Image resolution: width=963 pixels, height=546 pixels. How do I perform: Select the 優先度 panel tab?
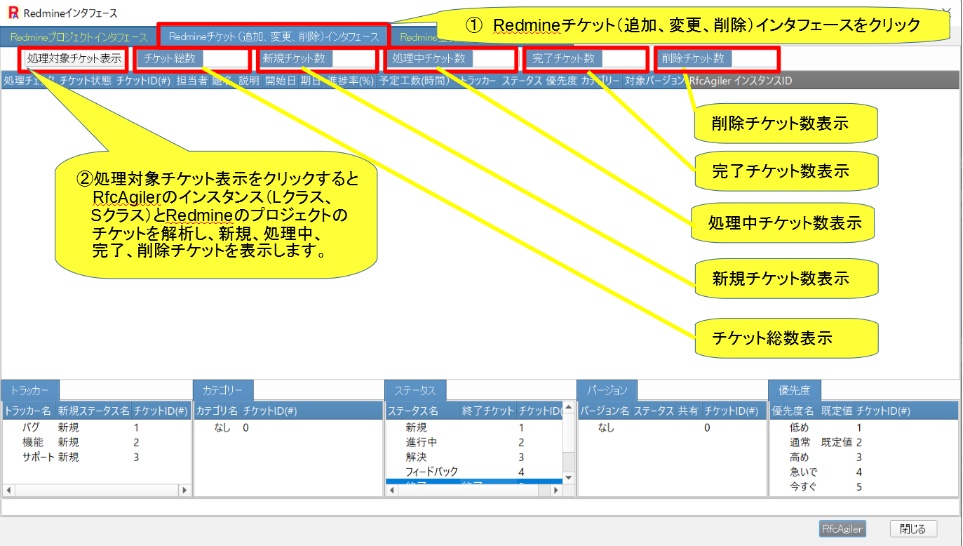click(795, 390)
